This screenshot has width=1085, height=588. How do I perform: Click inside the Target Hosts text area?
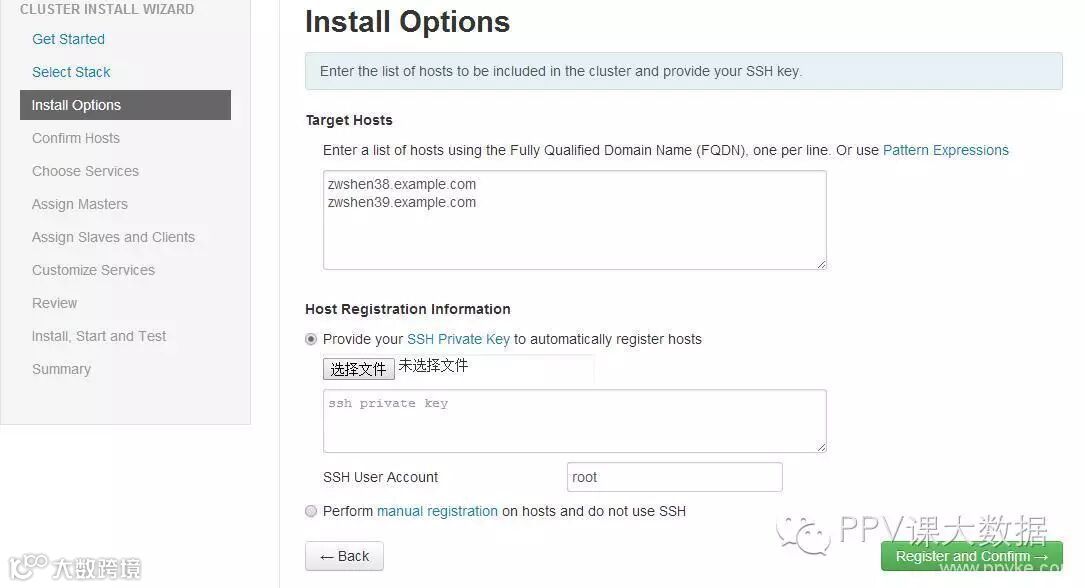[x=574, y=220]
